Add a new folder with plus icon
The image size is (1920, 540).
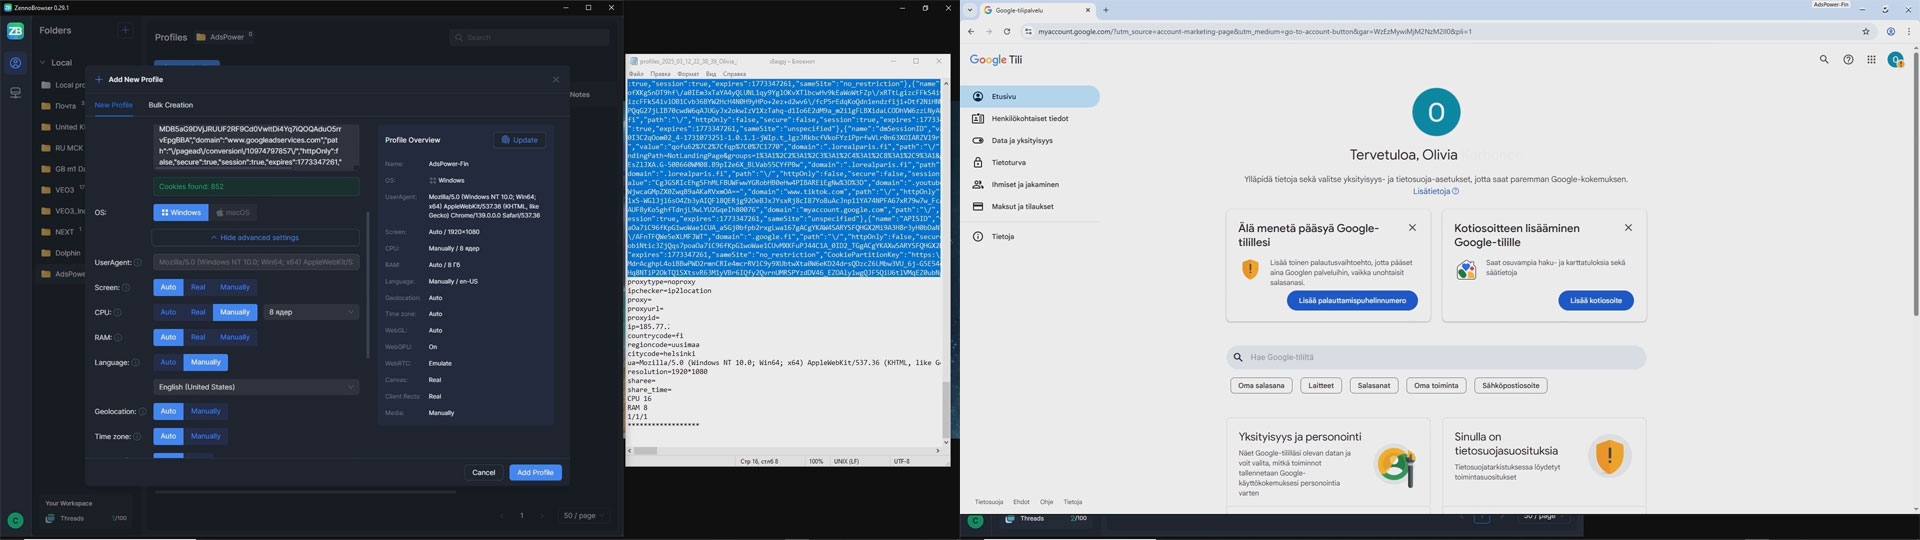click(x=126, y=31)
